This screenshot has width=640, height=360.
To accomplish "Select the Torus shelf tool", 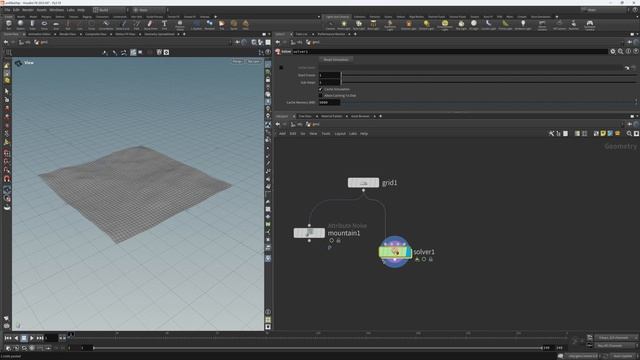I will pyautogui.click(x=44, y=25).
